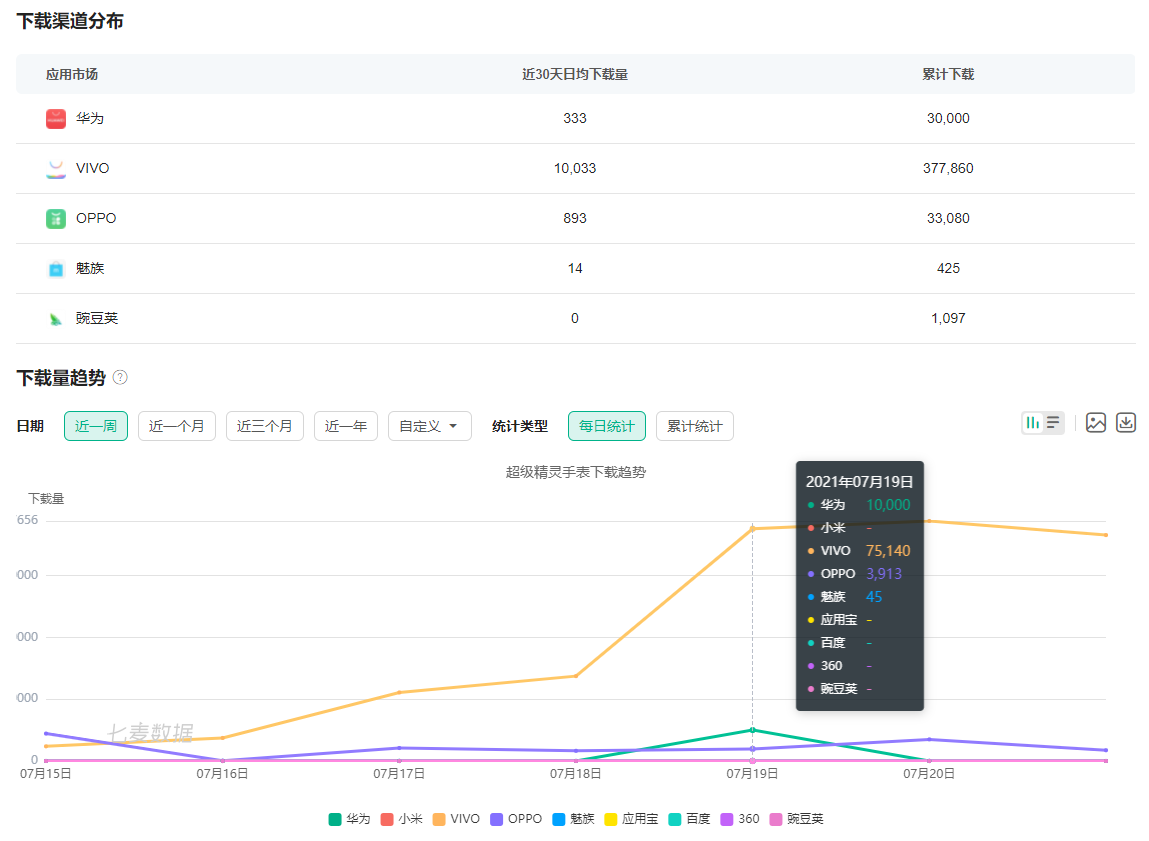Choose 每日统计 statistic type

click(606, 426)
